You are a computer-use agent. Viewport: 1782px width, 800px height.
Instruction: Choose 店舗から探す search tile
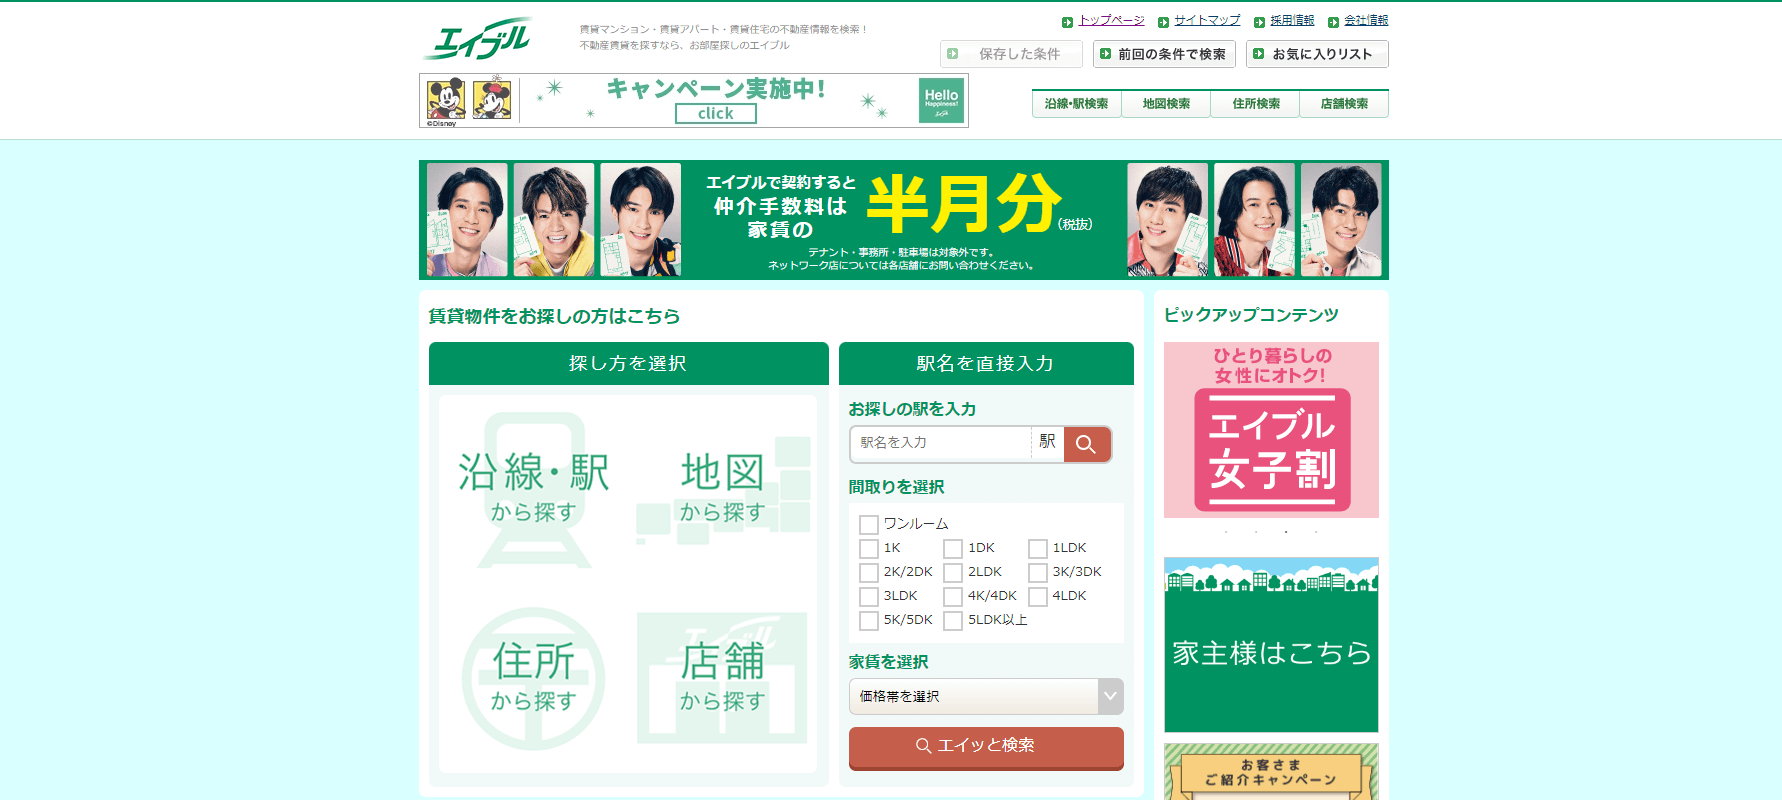(x=723, y=678)
